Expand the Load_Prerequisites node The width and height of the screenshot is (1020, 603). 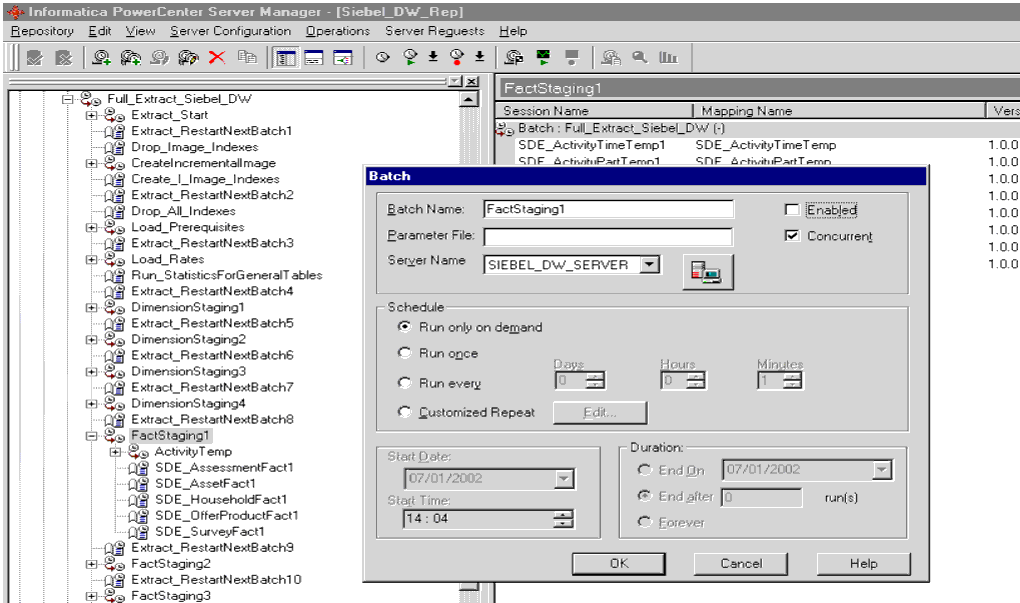click(92, 228)
